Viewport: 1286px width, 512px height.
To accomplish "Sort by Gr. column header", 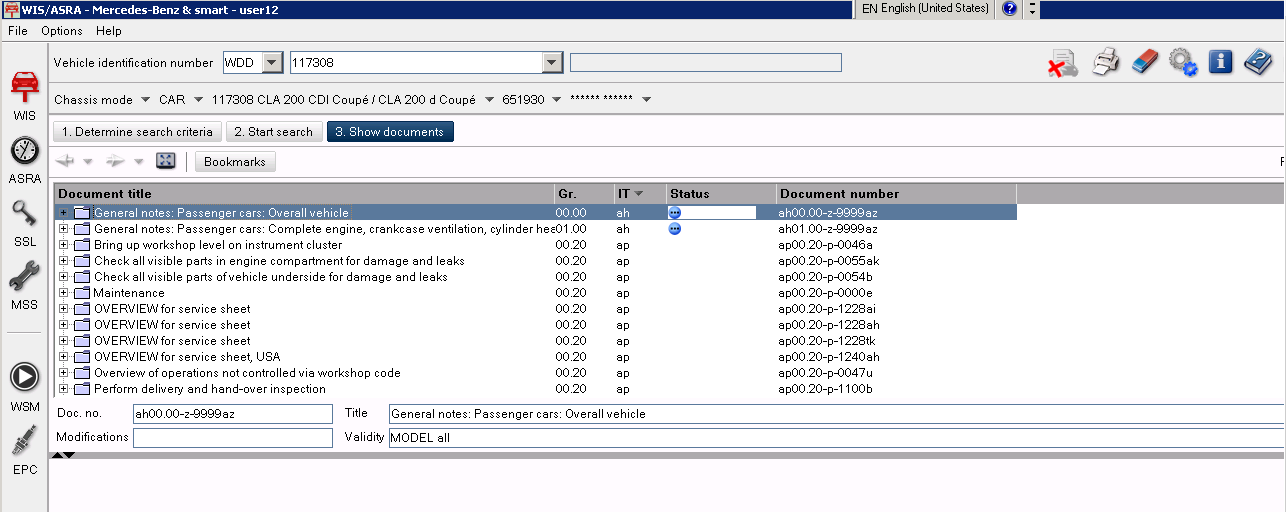I will [x=584, y=193].
